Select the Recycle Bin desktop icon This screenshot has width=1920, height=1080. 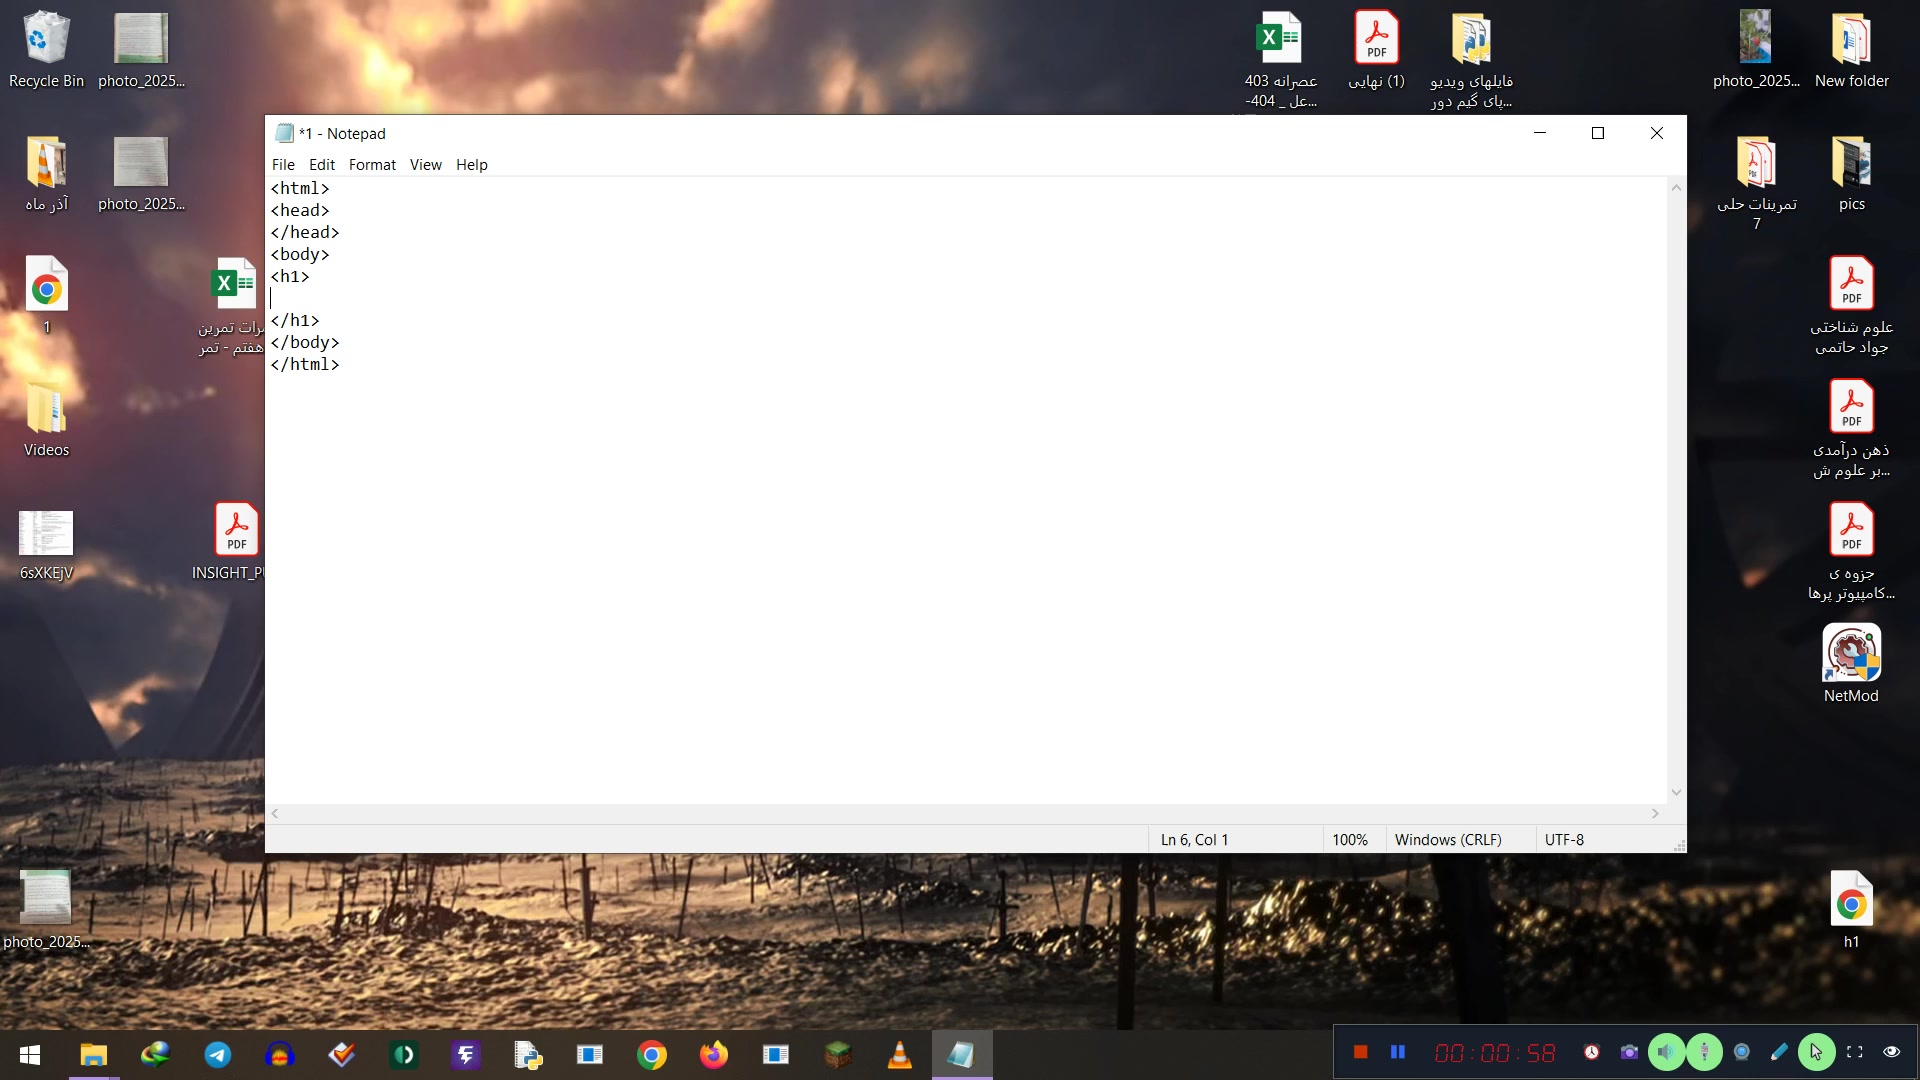pos(46,50)
